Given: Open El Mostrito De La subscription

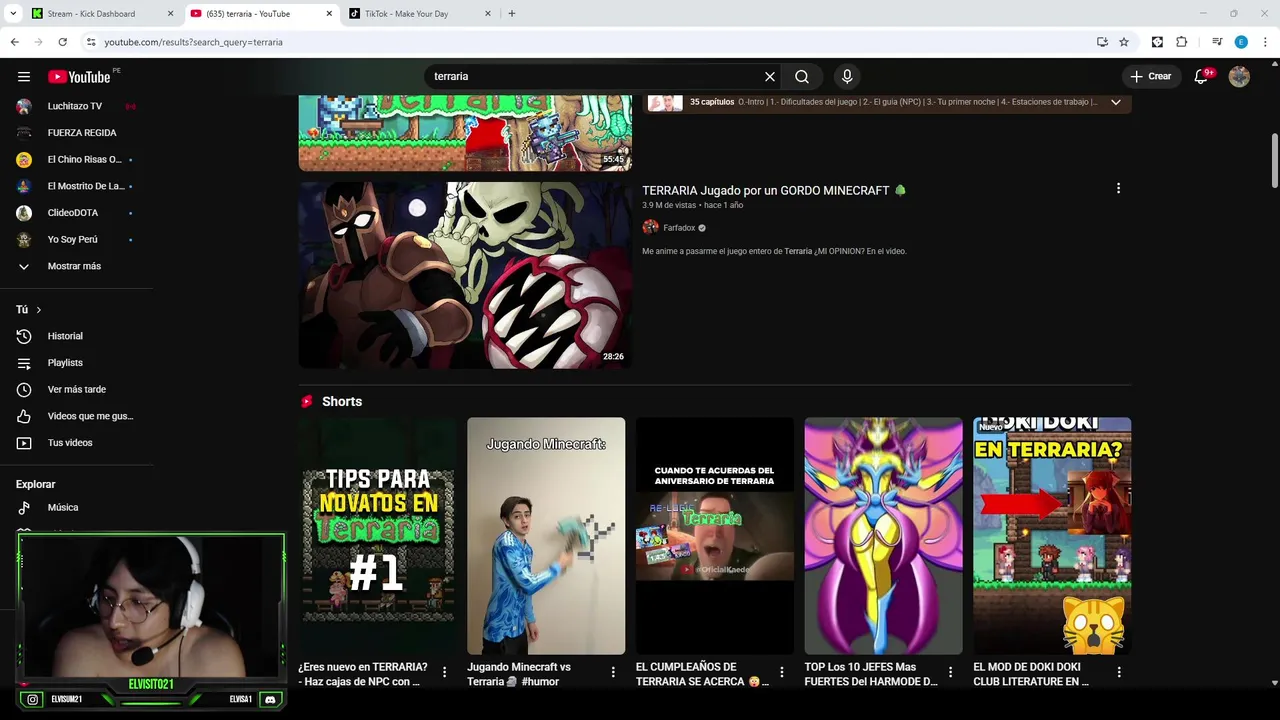Looking at the screenshot, I should (76, 186).
